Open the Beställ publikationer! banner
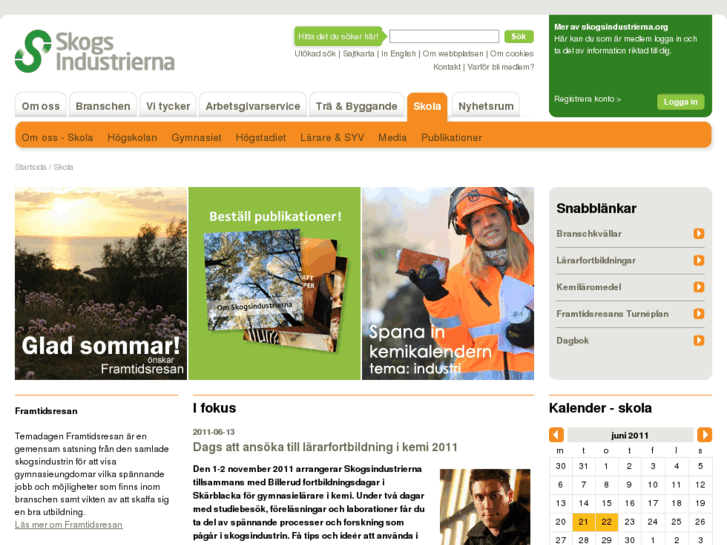Screen dimensions: 727x545 pyautogui.click(x=274, y=283)
